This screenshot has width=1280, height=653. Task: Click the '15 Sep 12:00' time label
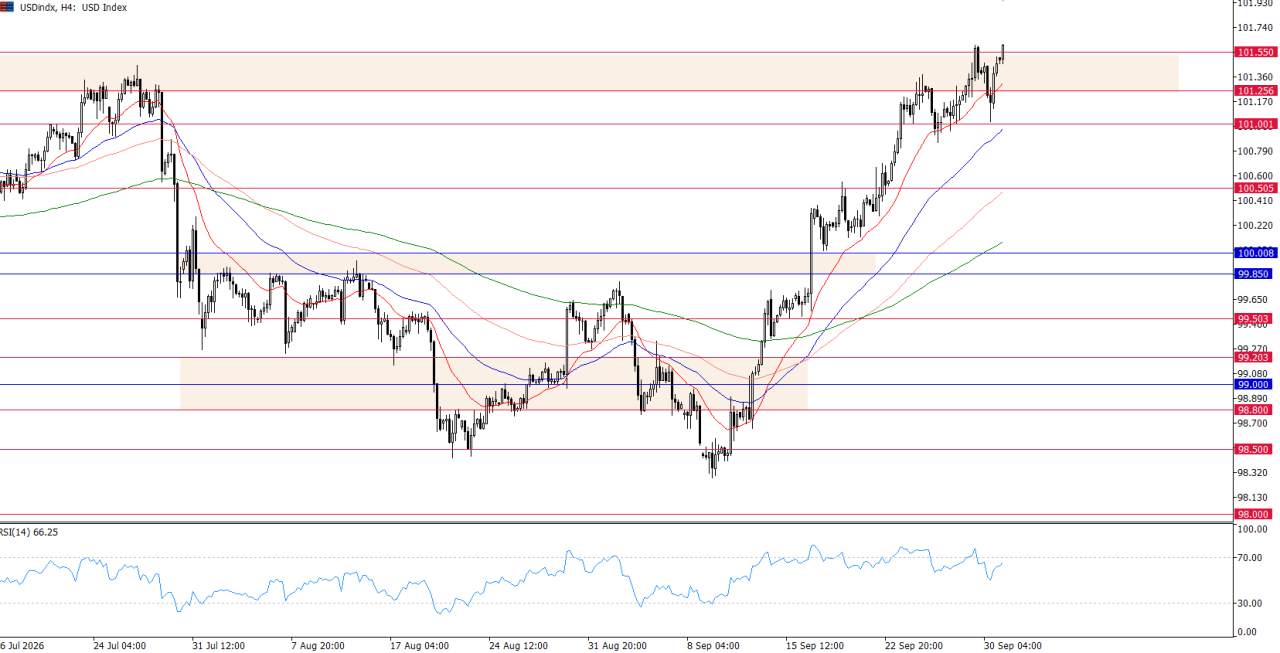(x=816, y=645)
